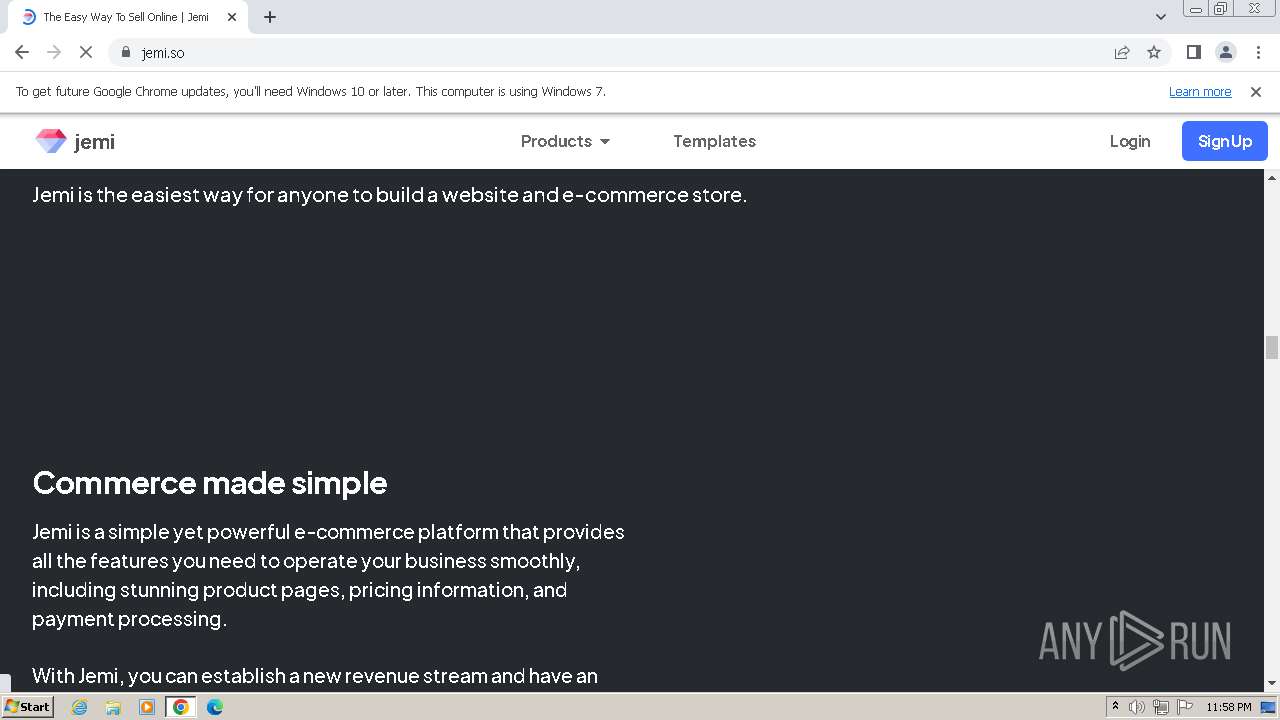This screenshot has width=1280, height=720.
Task: Dismiss the Chrome update notification bar
Action: 1256,91
